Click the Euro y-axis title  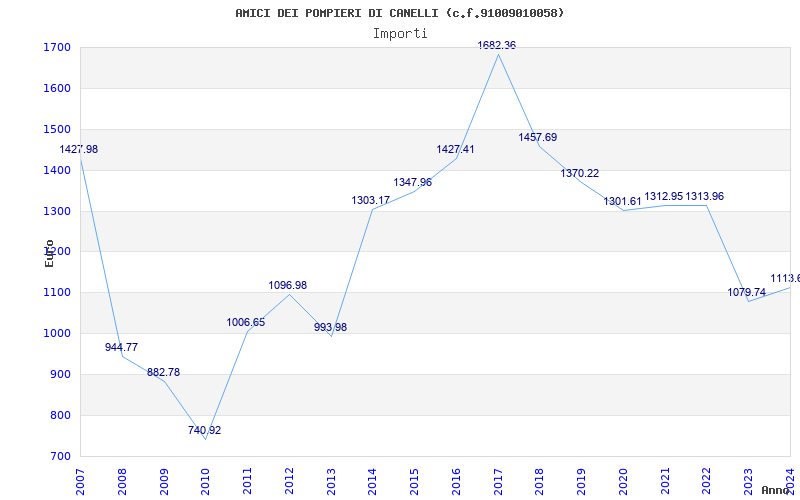[49, 253]
